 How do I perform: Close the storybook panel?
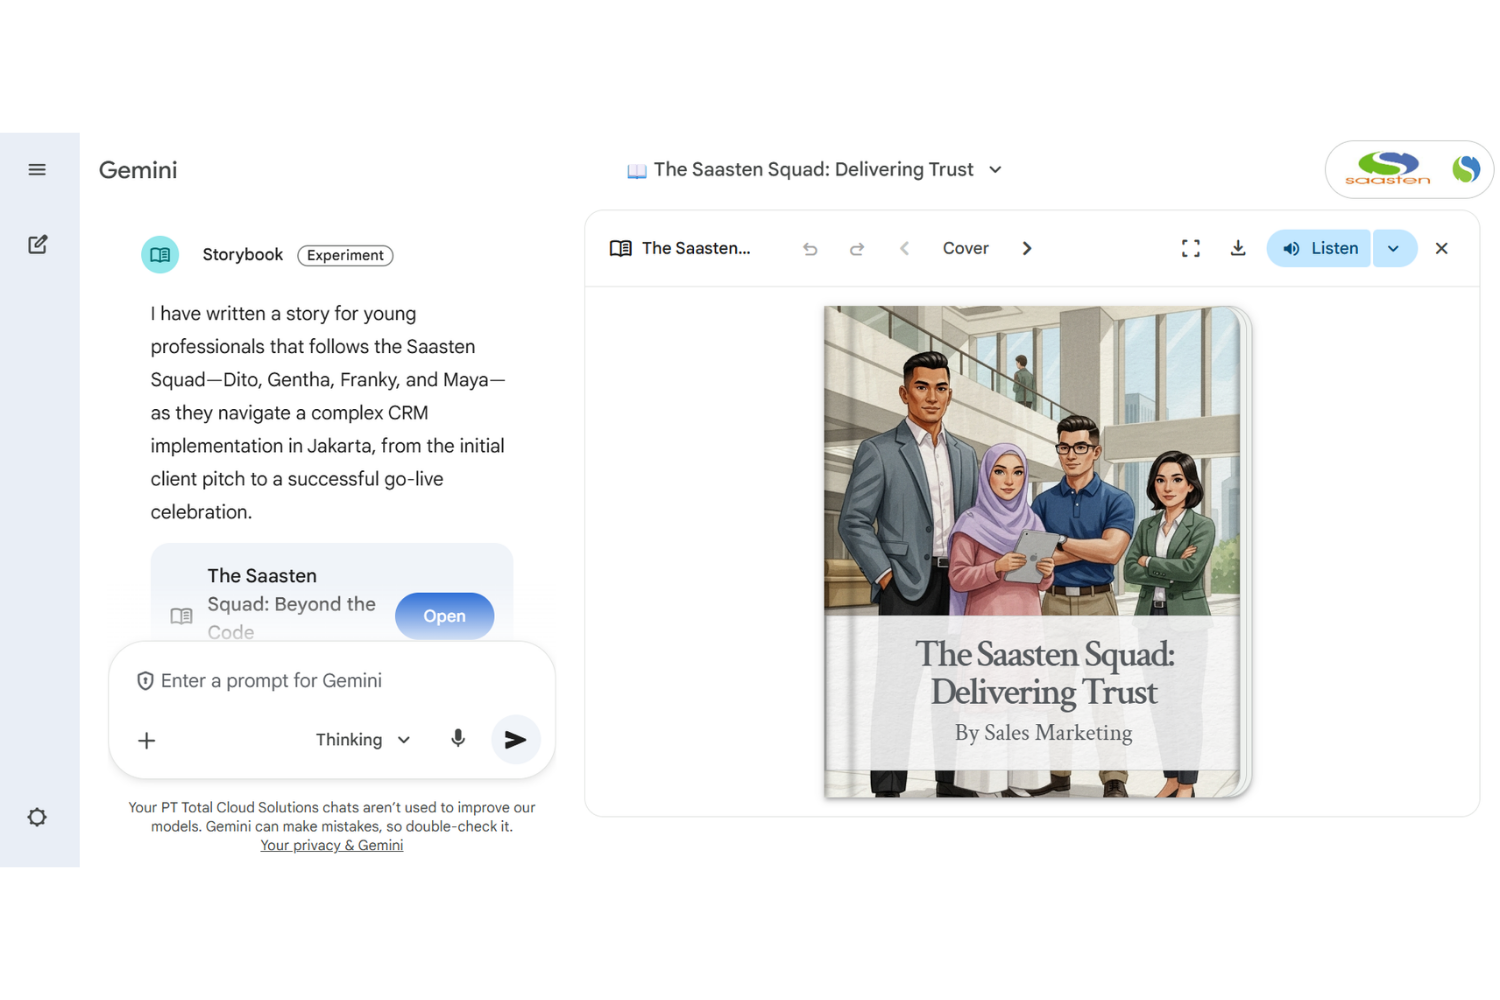1441,249
